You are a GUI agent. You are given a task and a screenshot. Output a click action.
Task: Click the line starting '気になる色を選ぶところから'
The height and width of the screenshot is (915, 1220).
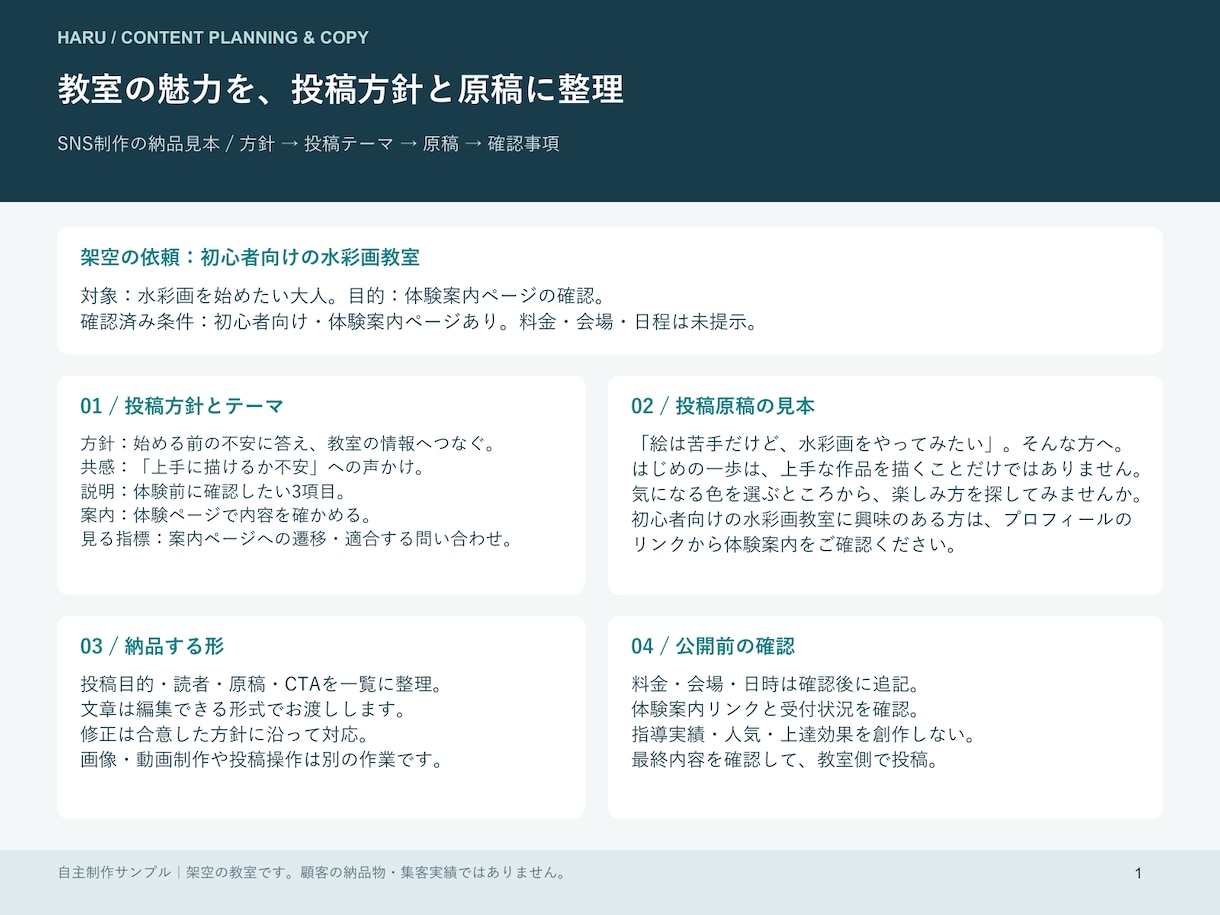[x=886, y=494]
